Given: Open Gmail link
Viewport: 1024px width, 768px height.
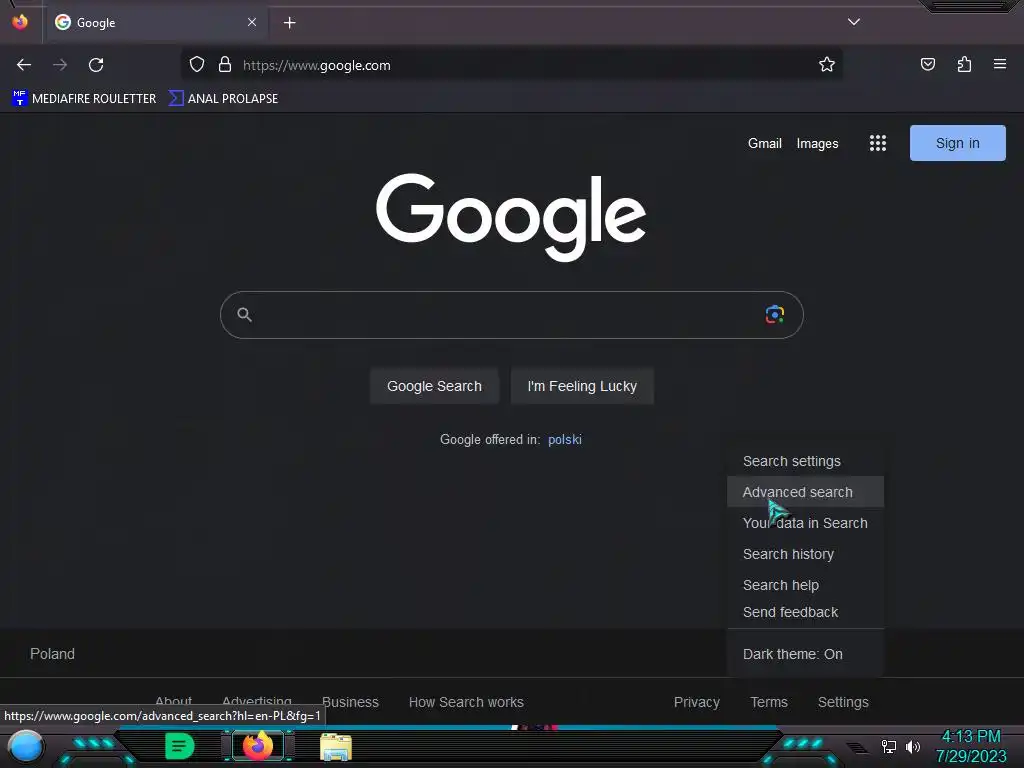Looking at the screenshot, I should tap(765, 143).
